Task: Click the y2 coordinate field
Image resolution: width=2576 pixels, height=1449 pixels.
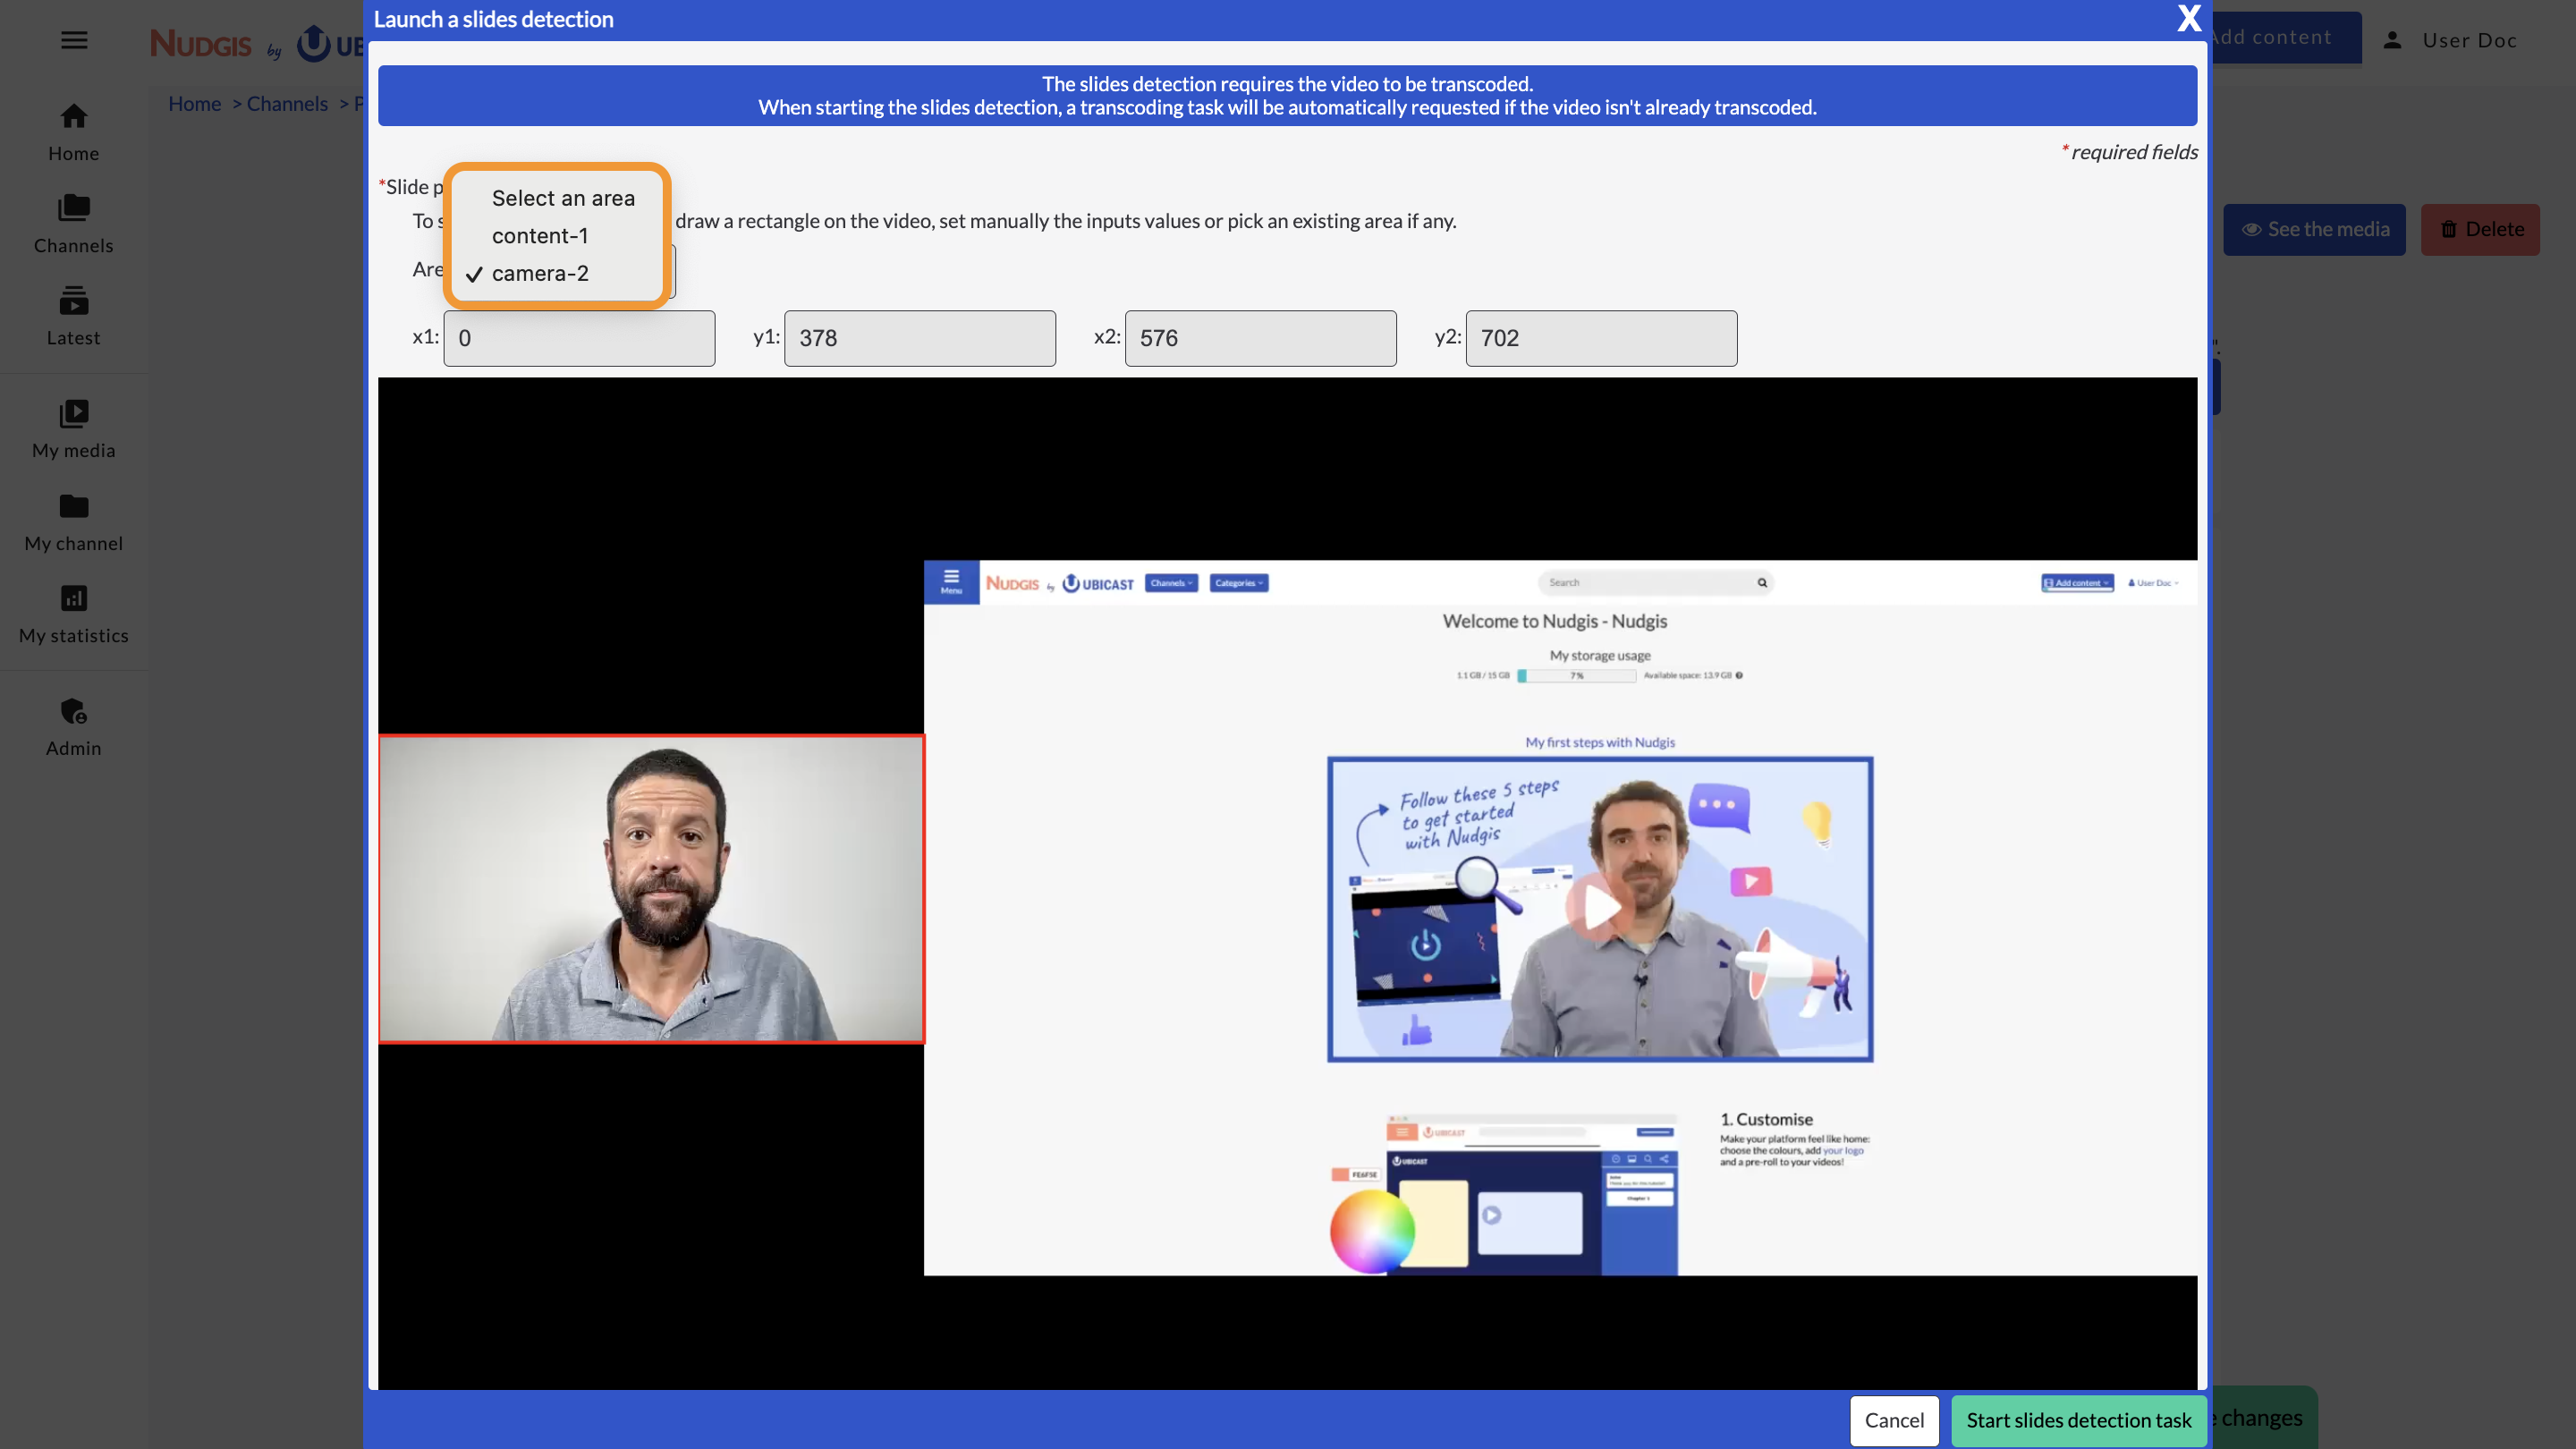Action: click(1601, 338)
